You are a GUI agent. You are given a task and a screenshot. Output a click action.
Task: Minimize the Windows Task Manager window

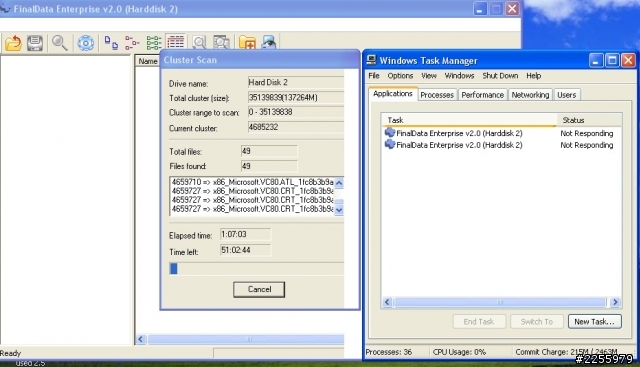coord(596,61)
